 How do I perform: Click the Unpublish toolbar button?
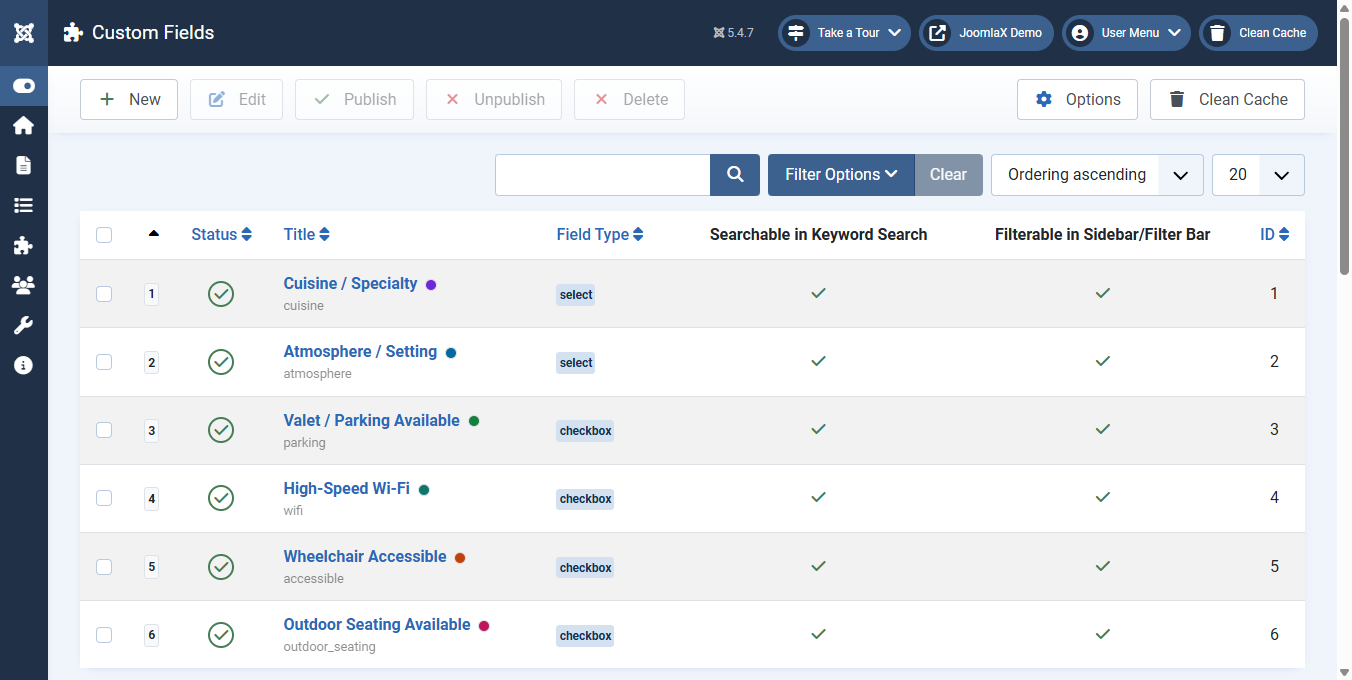pyautogui.click(x=494, y=100)
